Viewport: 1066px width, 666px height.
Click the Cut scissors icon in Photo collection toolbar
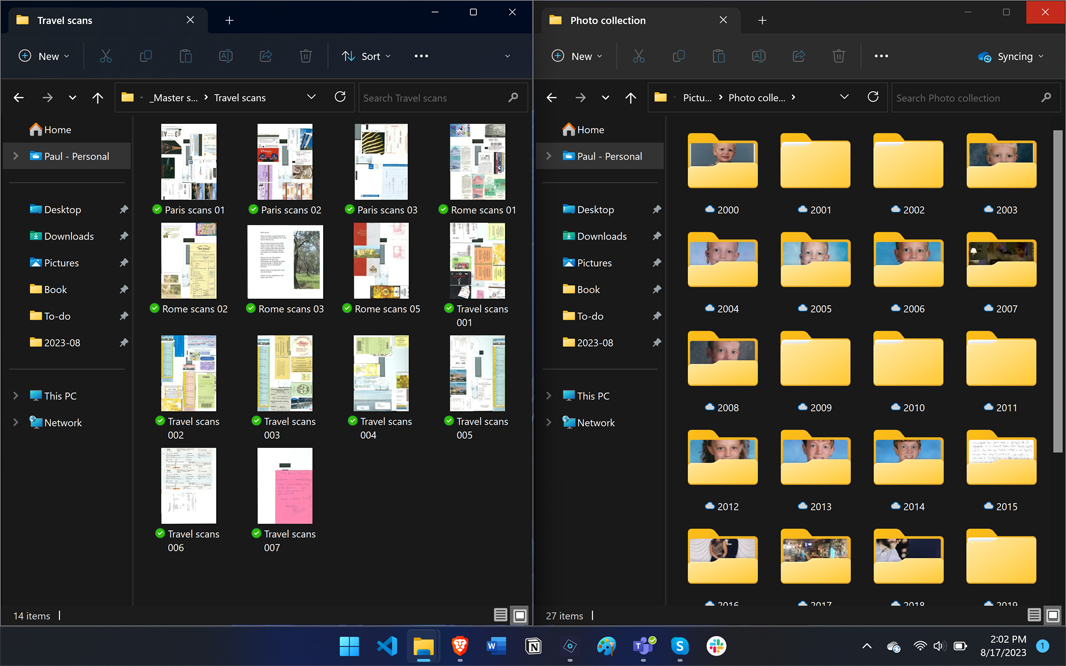639,57
